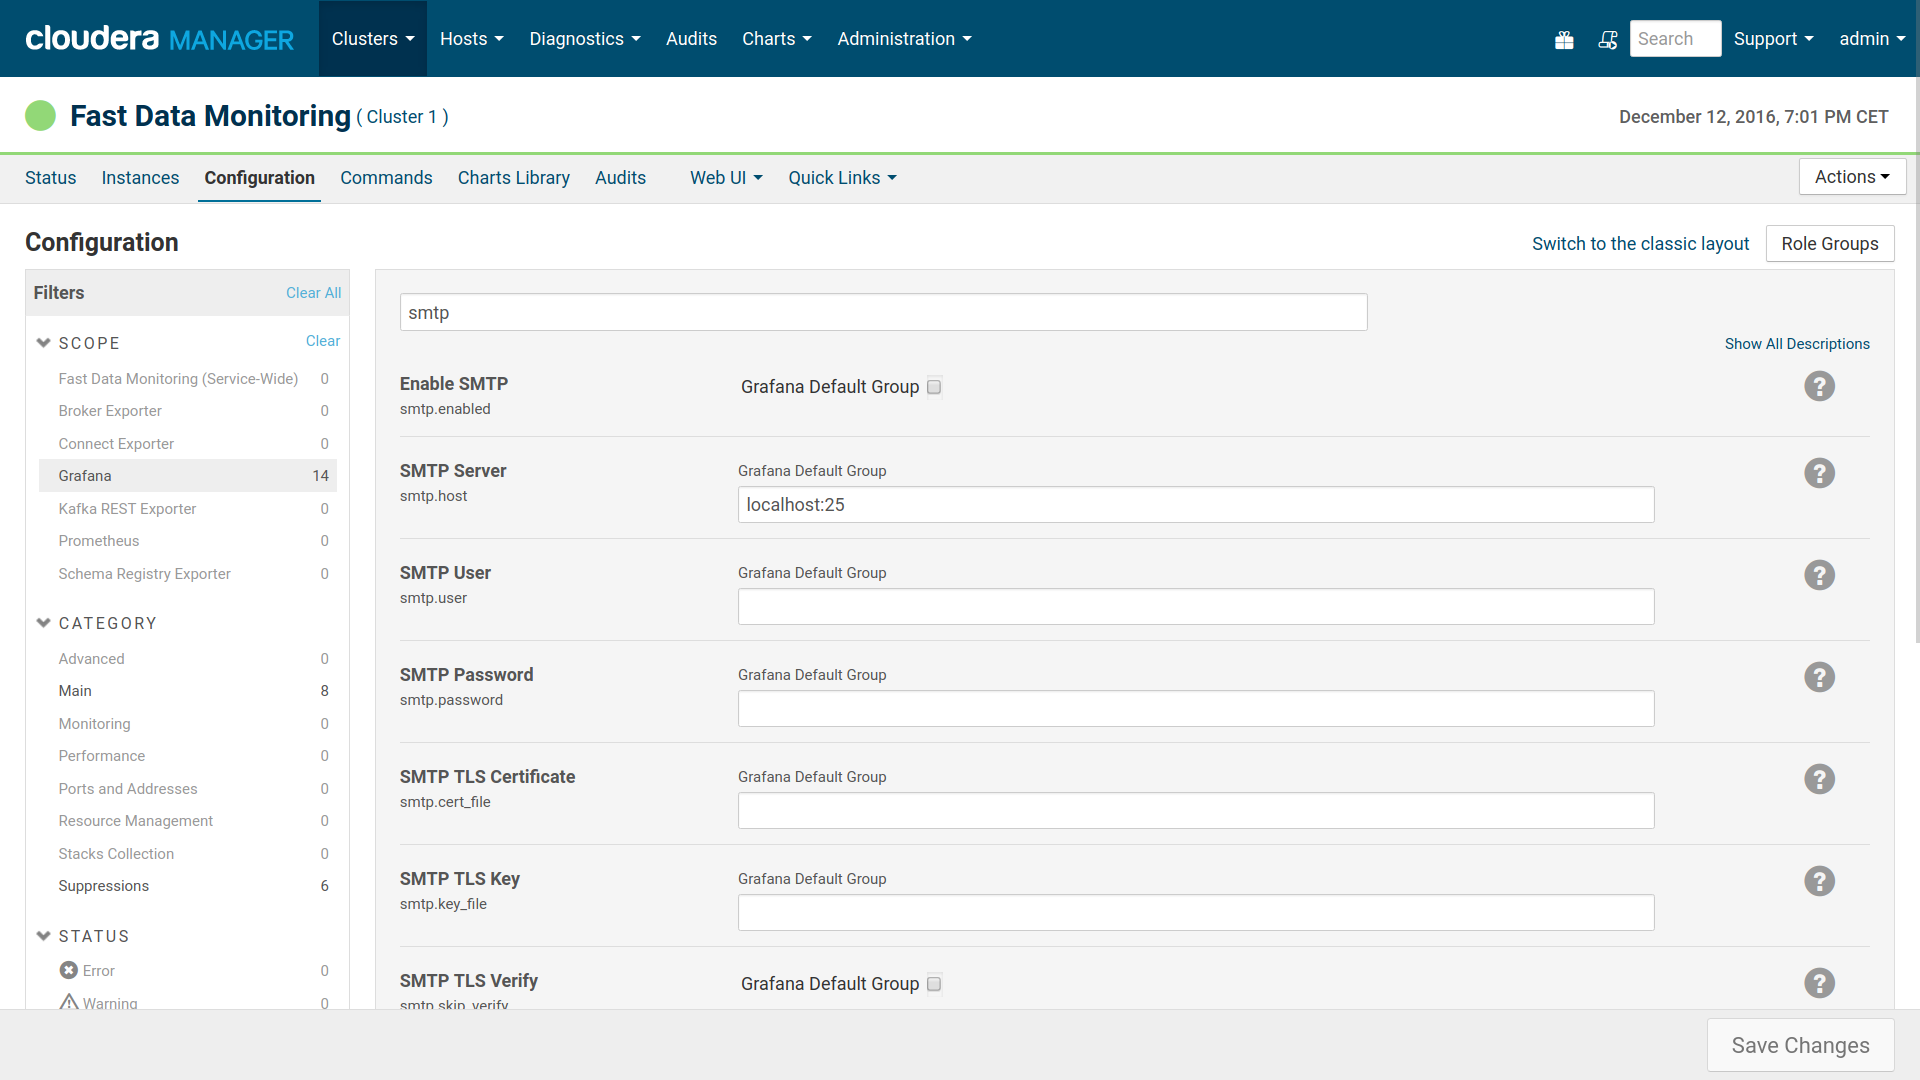The width and height of the screenshot is (1920, 1080).
Task: Toggle the SMTP TLS Verify checkbox
Action: click(934, 984)
